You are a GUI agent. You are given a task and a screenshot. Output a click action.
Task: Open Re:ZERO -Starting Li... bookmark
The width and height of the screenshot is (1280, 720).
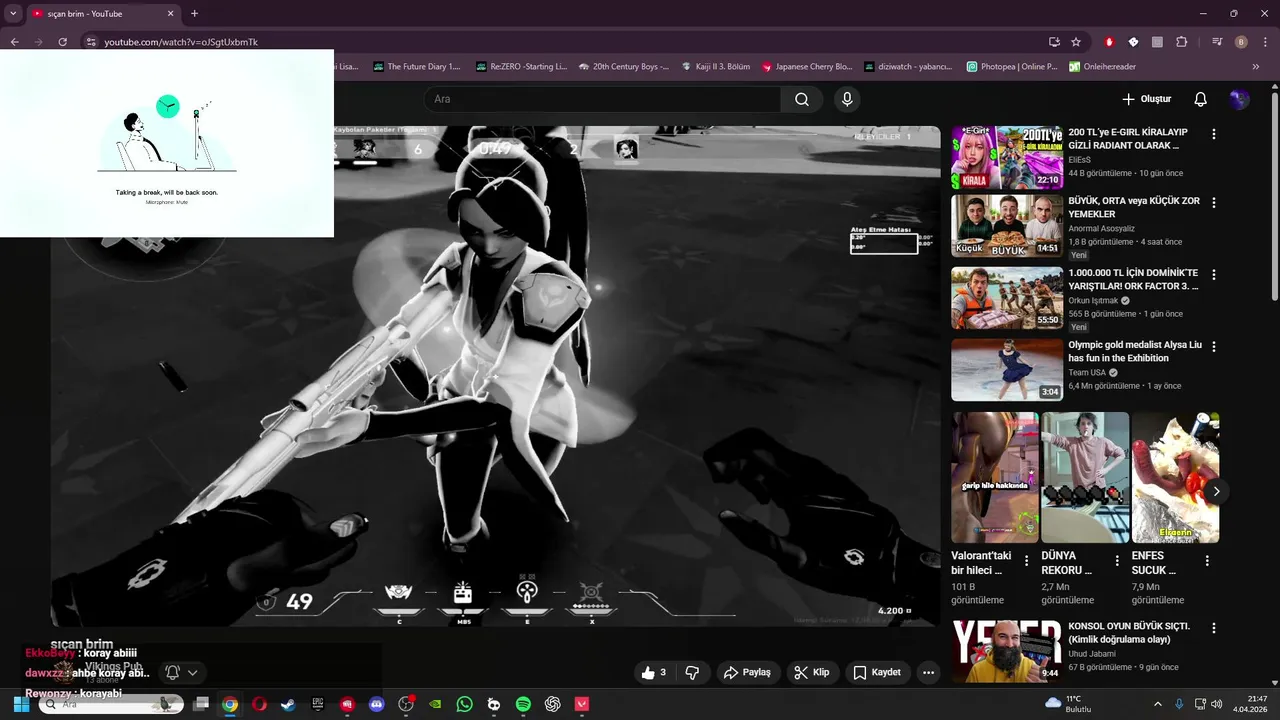[520, 67]
